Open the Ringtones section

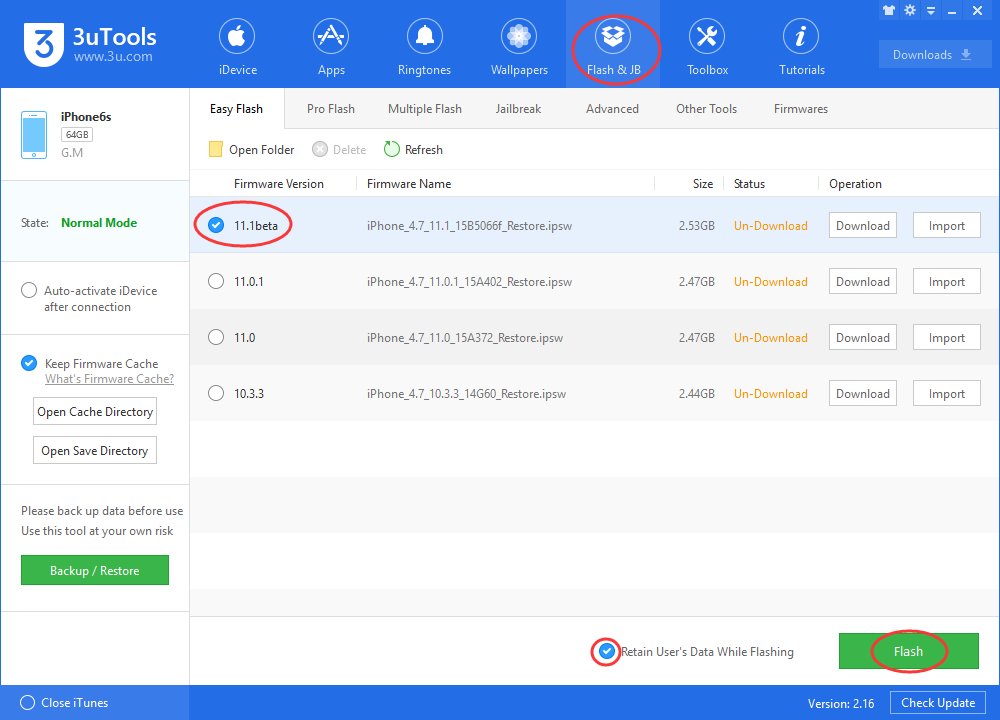424,46
